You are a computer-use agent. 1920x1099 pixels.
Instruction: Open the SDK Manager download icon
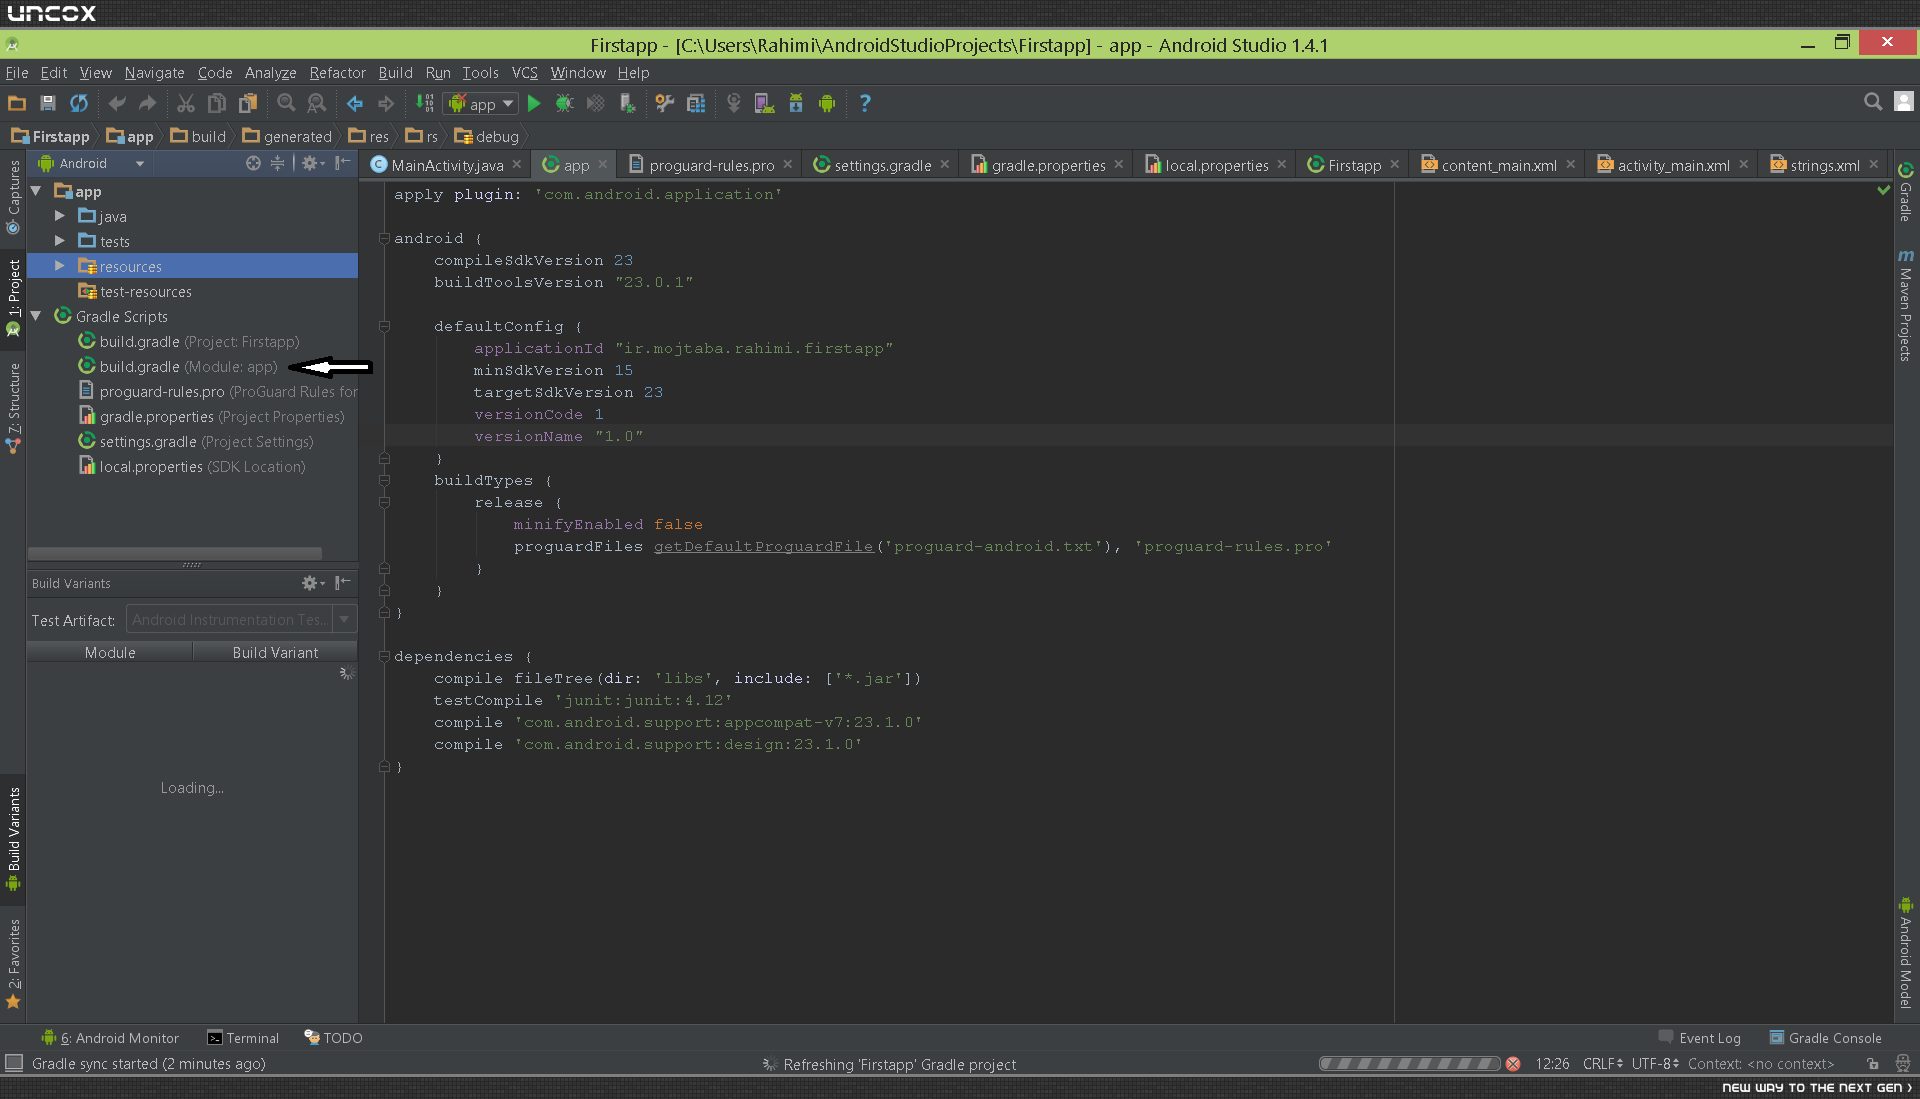click(796, 103)
